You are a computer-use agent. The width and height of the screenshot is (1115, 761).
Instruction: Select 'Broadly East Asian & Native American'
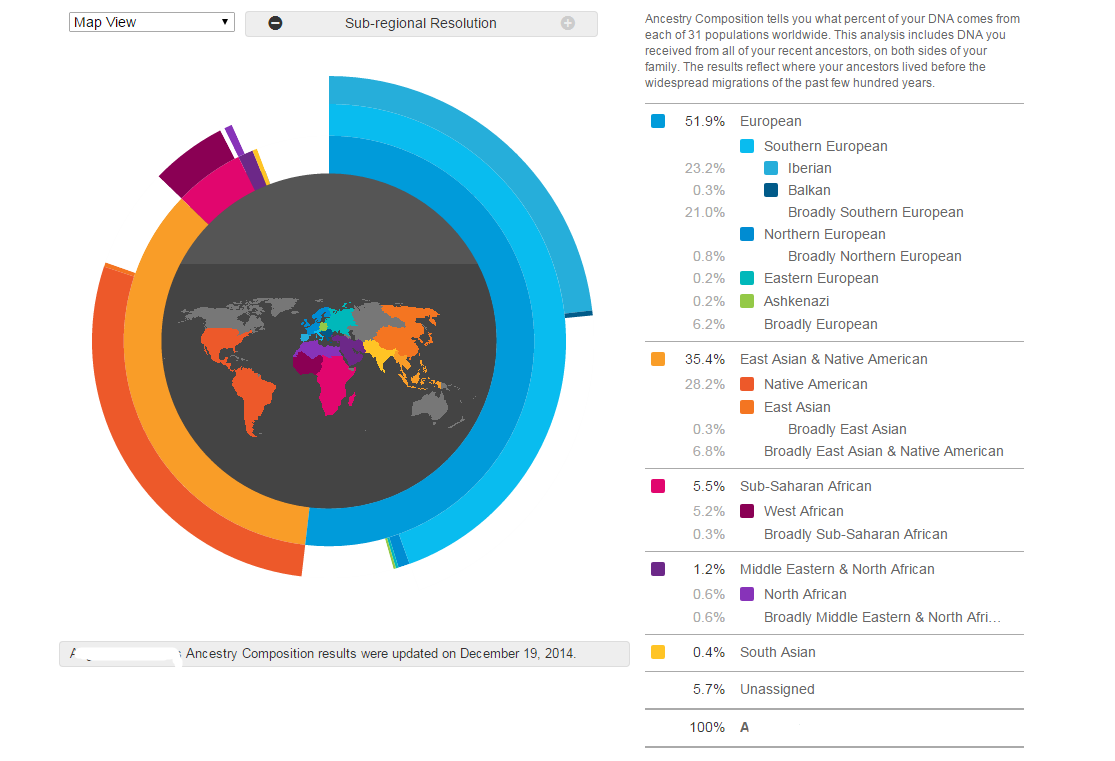(x=884, y=451)
